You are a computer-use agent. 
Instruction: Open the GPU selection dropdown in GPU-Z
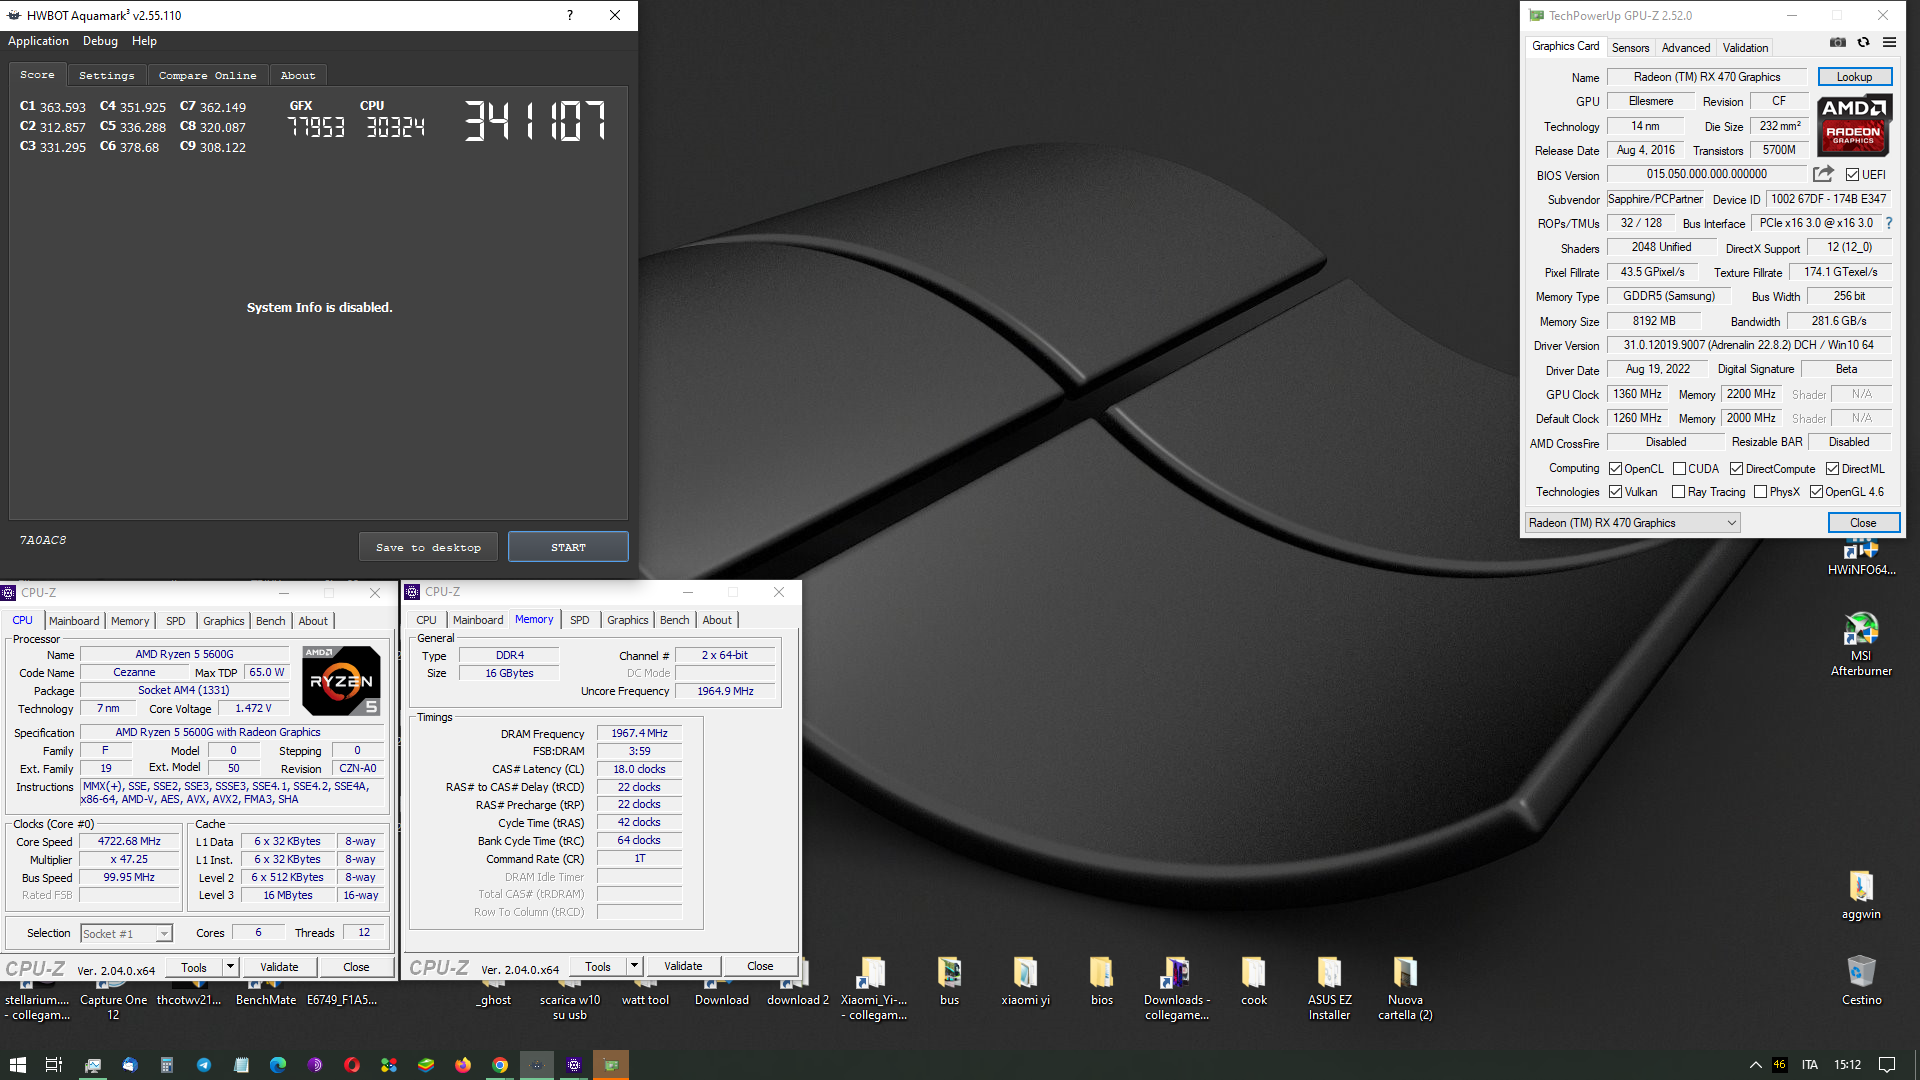point(1632,523)
